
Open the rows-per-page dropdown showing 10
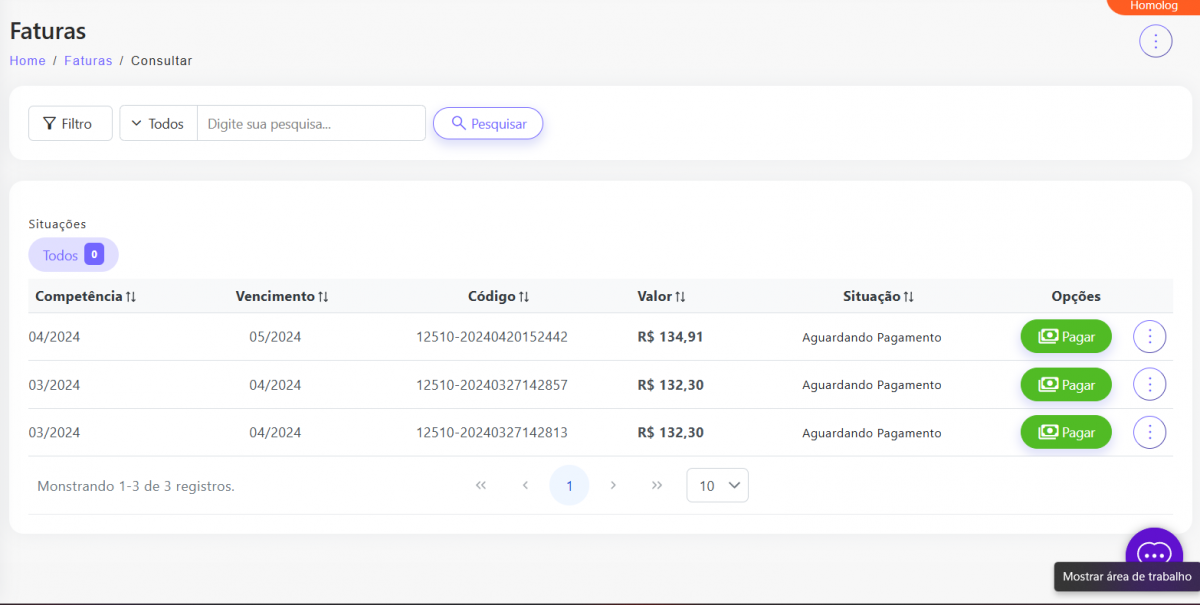tap(717, 486)
